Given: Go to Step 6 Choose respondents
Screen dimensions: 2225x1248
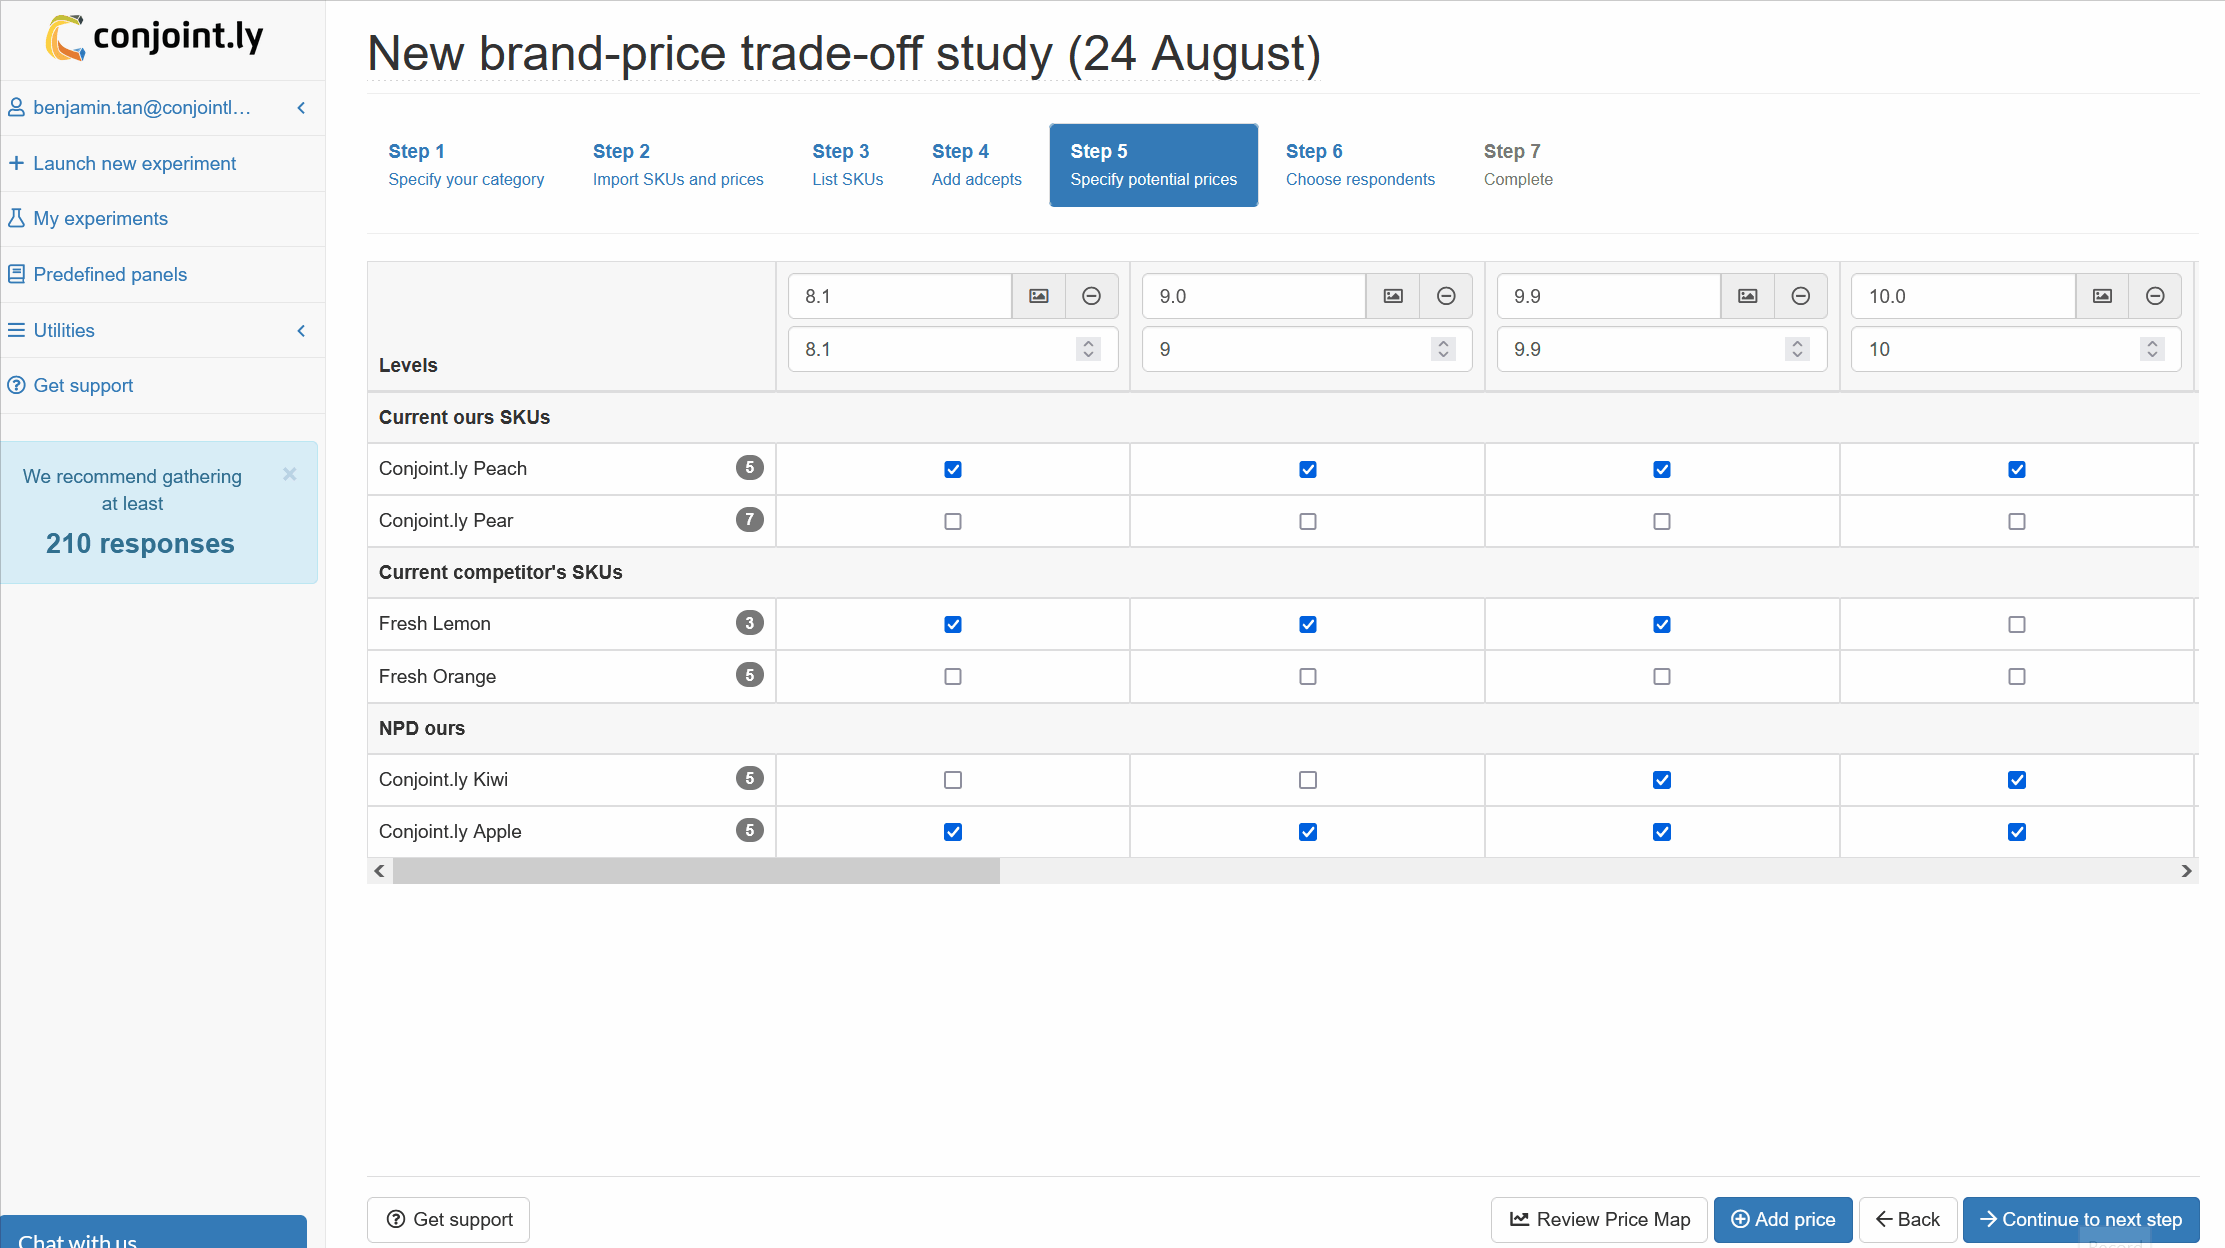Looking at the screenshot, I should [x=1360, y=165].
